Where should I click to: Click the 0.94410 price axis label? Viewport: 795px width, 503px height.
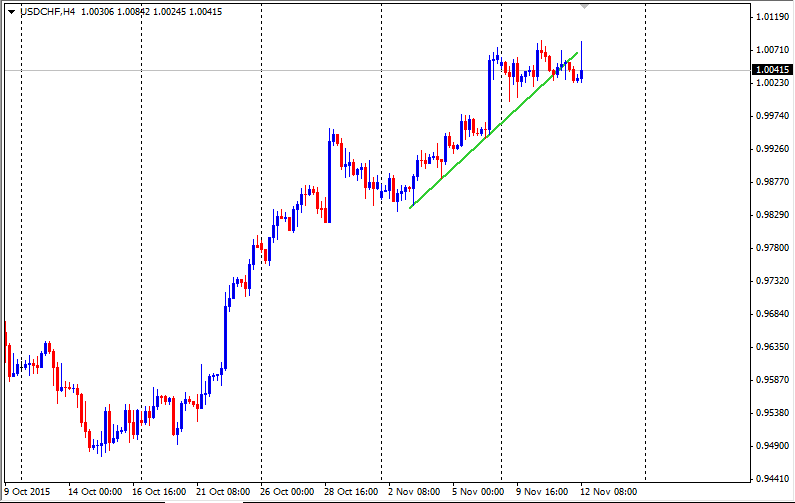tap(773, 479)
